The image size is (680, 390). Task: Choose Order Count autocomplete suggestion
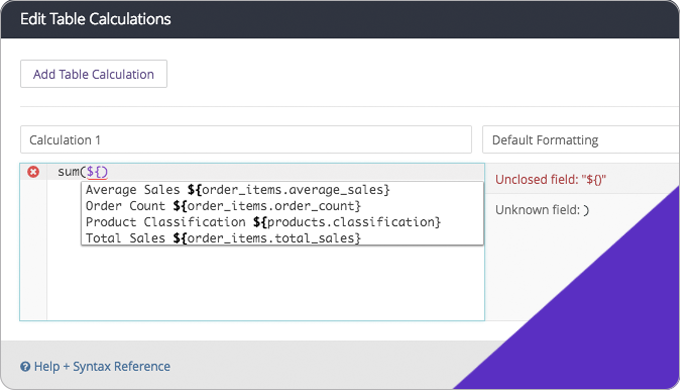pos(282,206)
